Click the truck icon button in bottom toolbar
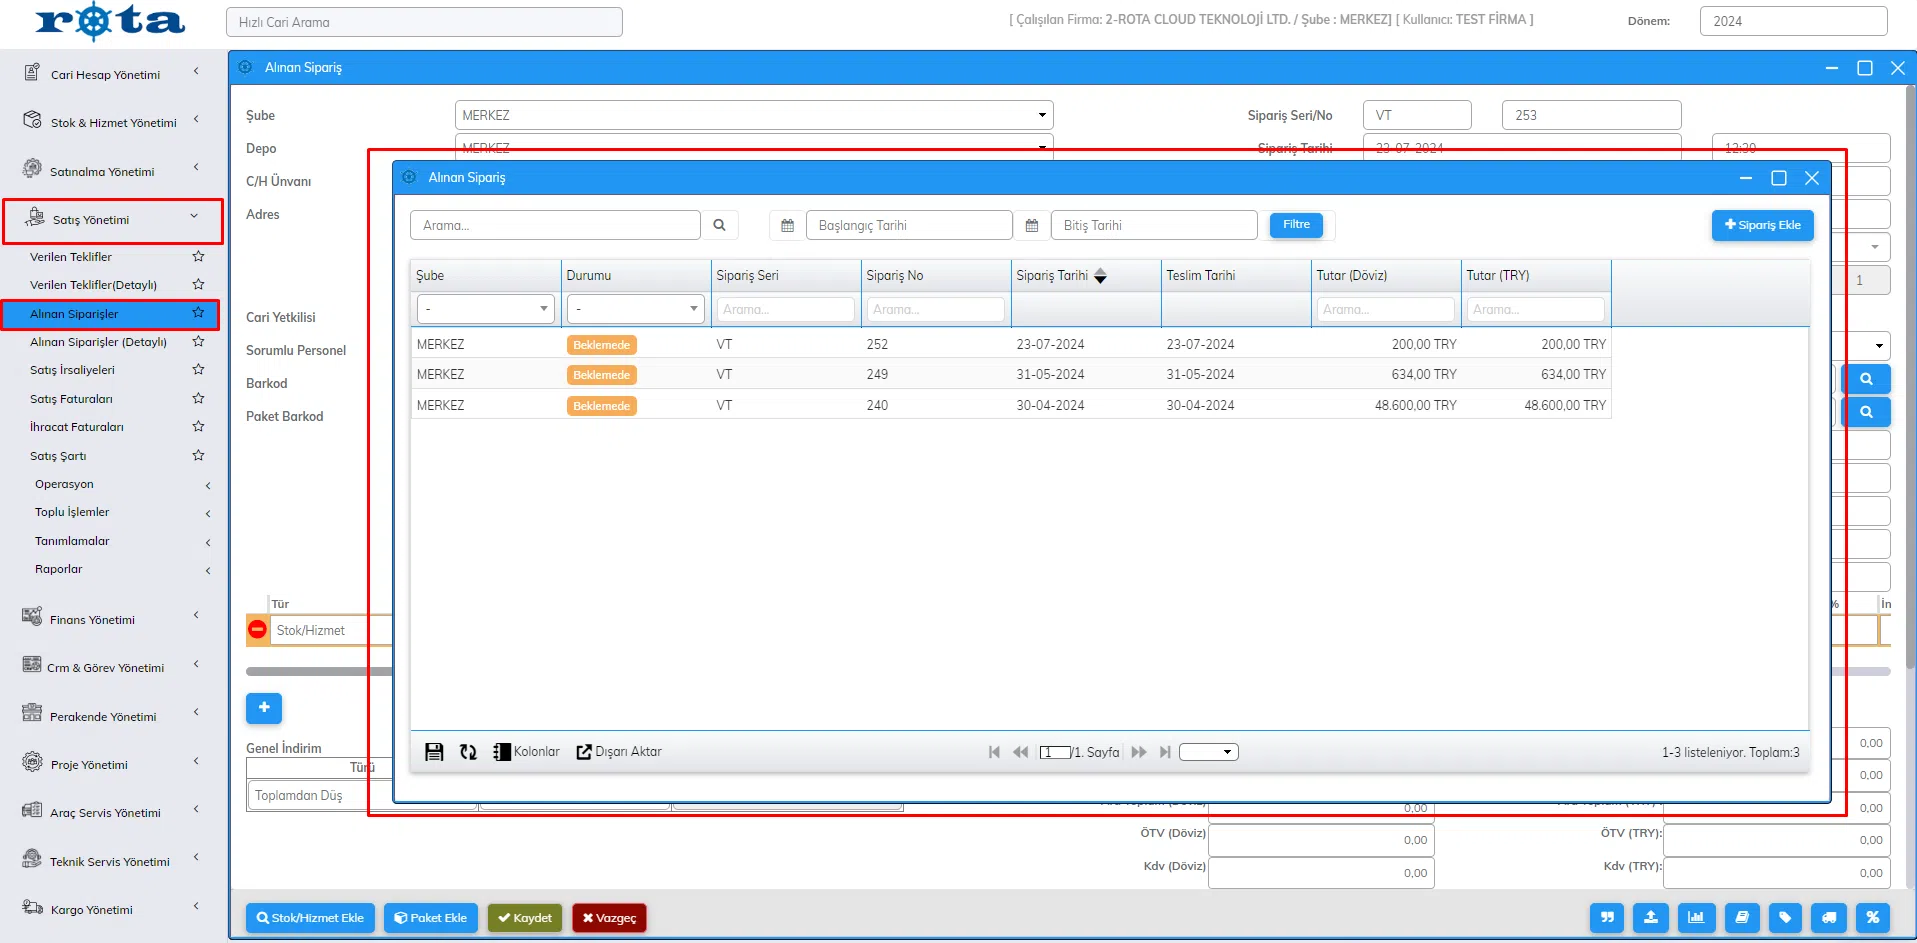 (1828, 917)
